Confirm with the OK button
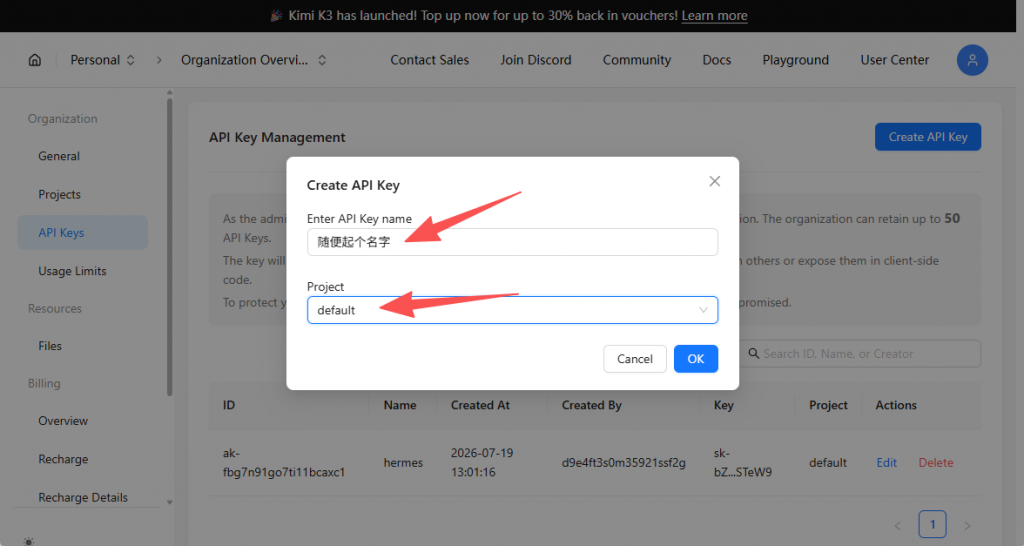Screen dimensions: 1024x546 tap(696, 359)
